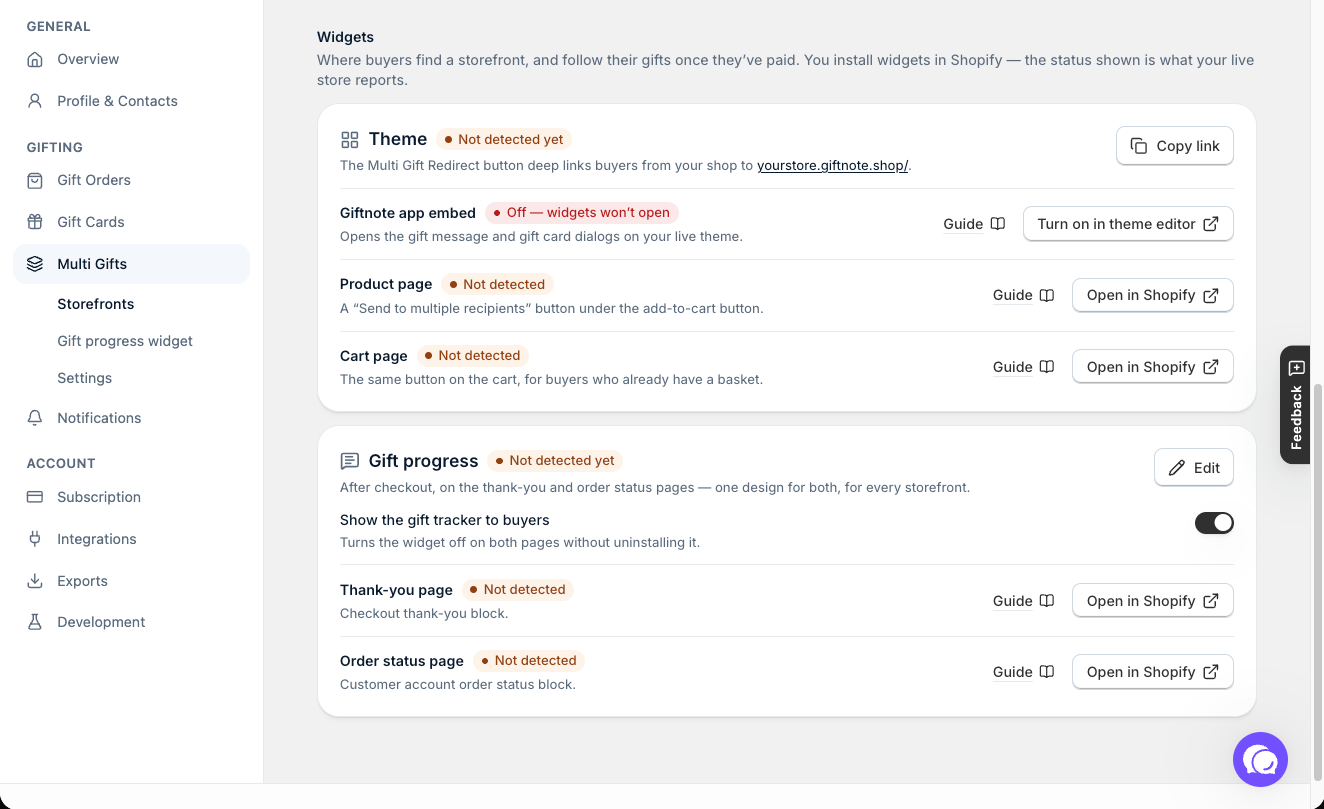Click Theme 'Not detected yet' badge

(504, 140)
